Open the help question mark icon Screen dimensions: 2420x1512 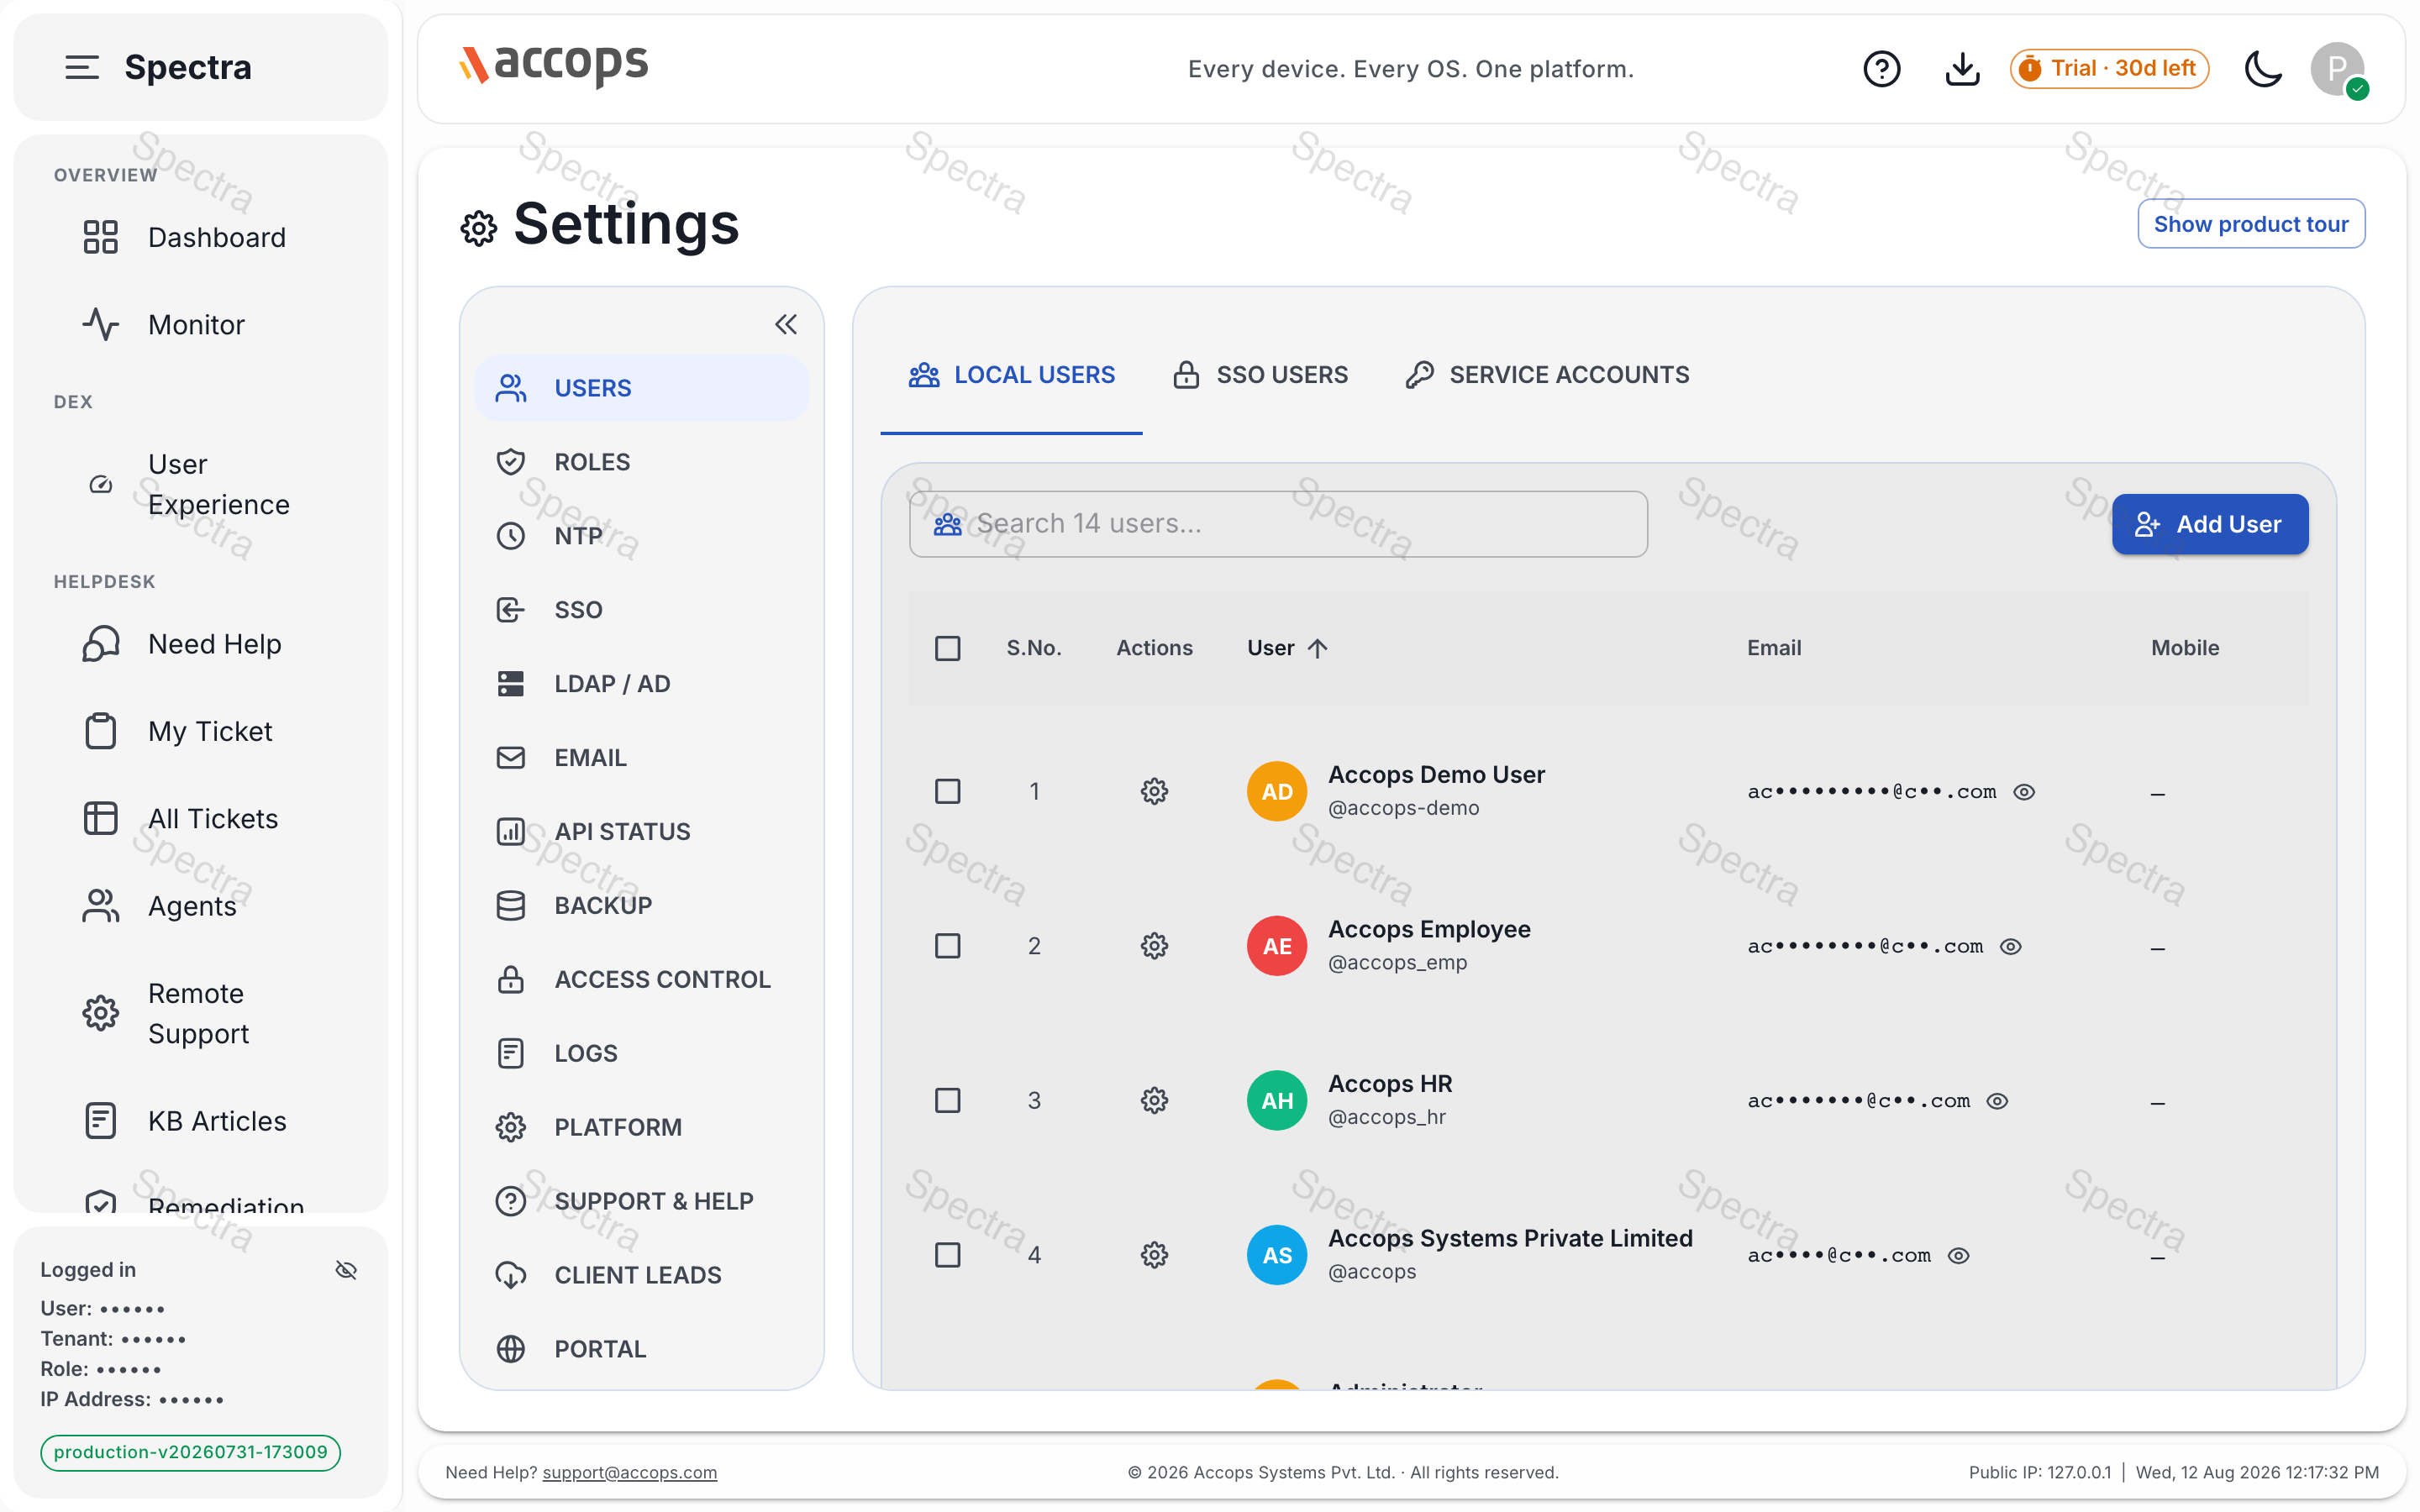pos(1881,69)
